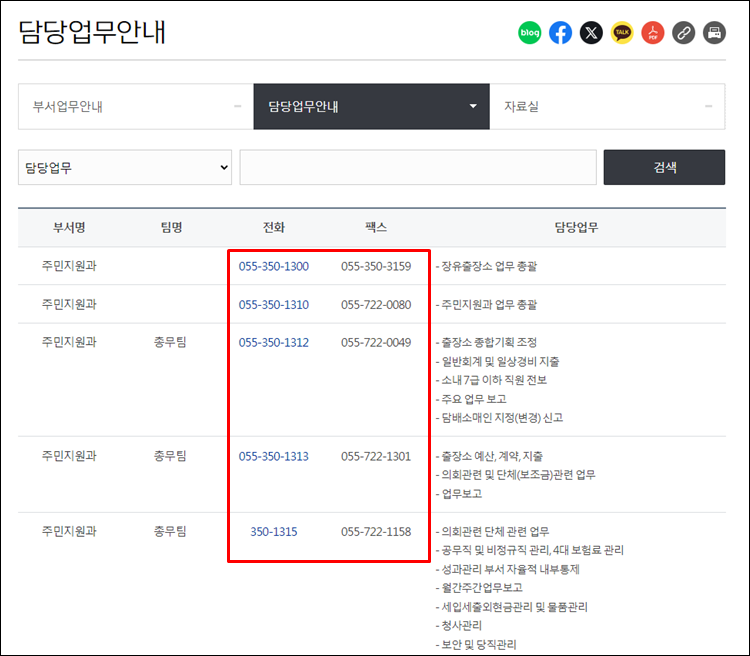This screenshot has width=750, height=656.
Task: Click the 담당업무 column header
Action: coord(576,227)
